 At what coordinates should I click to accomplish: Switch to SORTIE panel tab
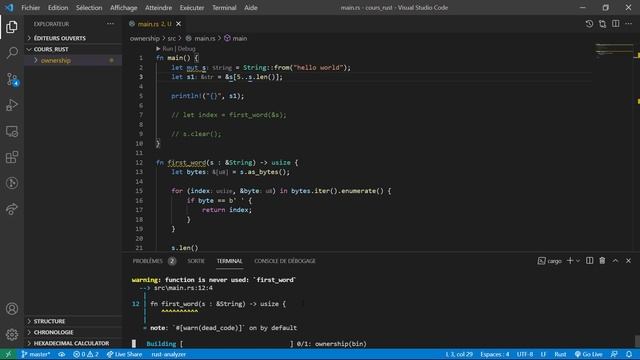click(x=196, y=261)
